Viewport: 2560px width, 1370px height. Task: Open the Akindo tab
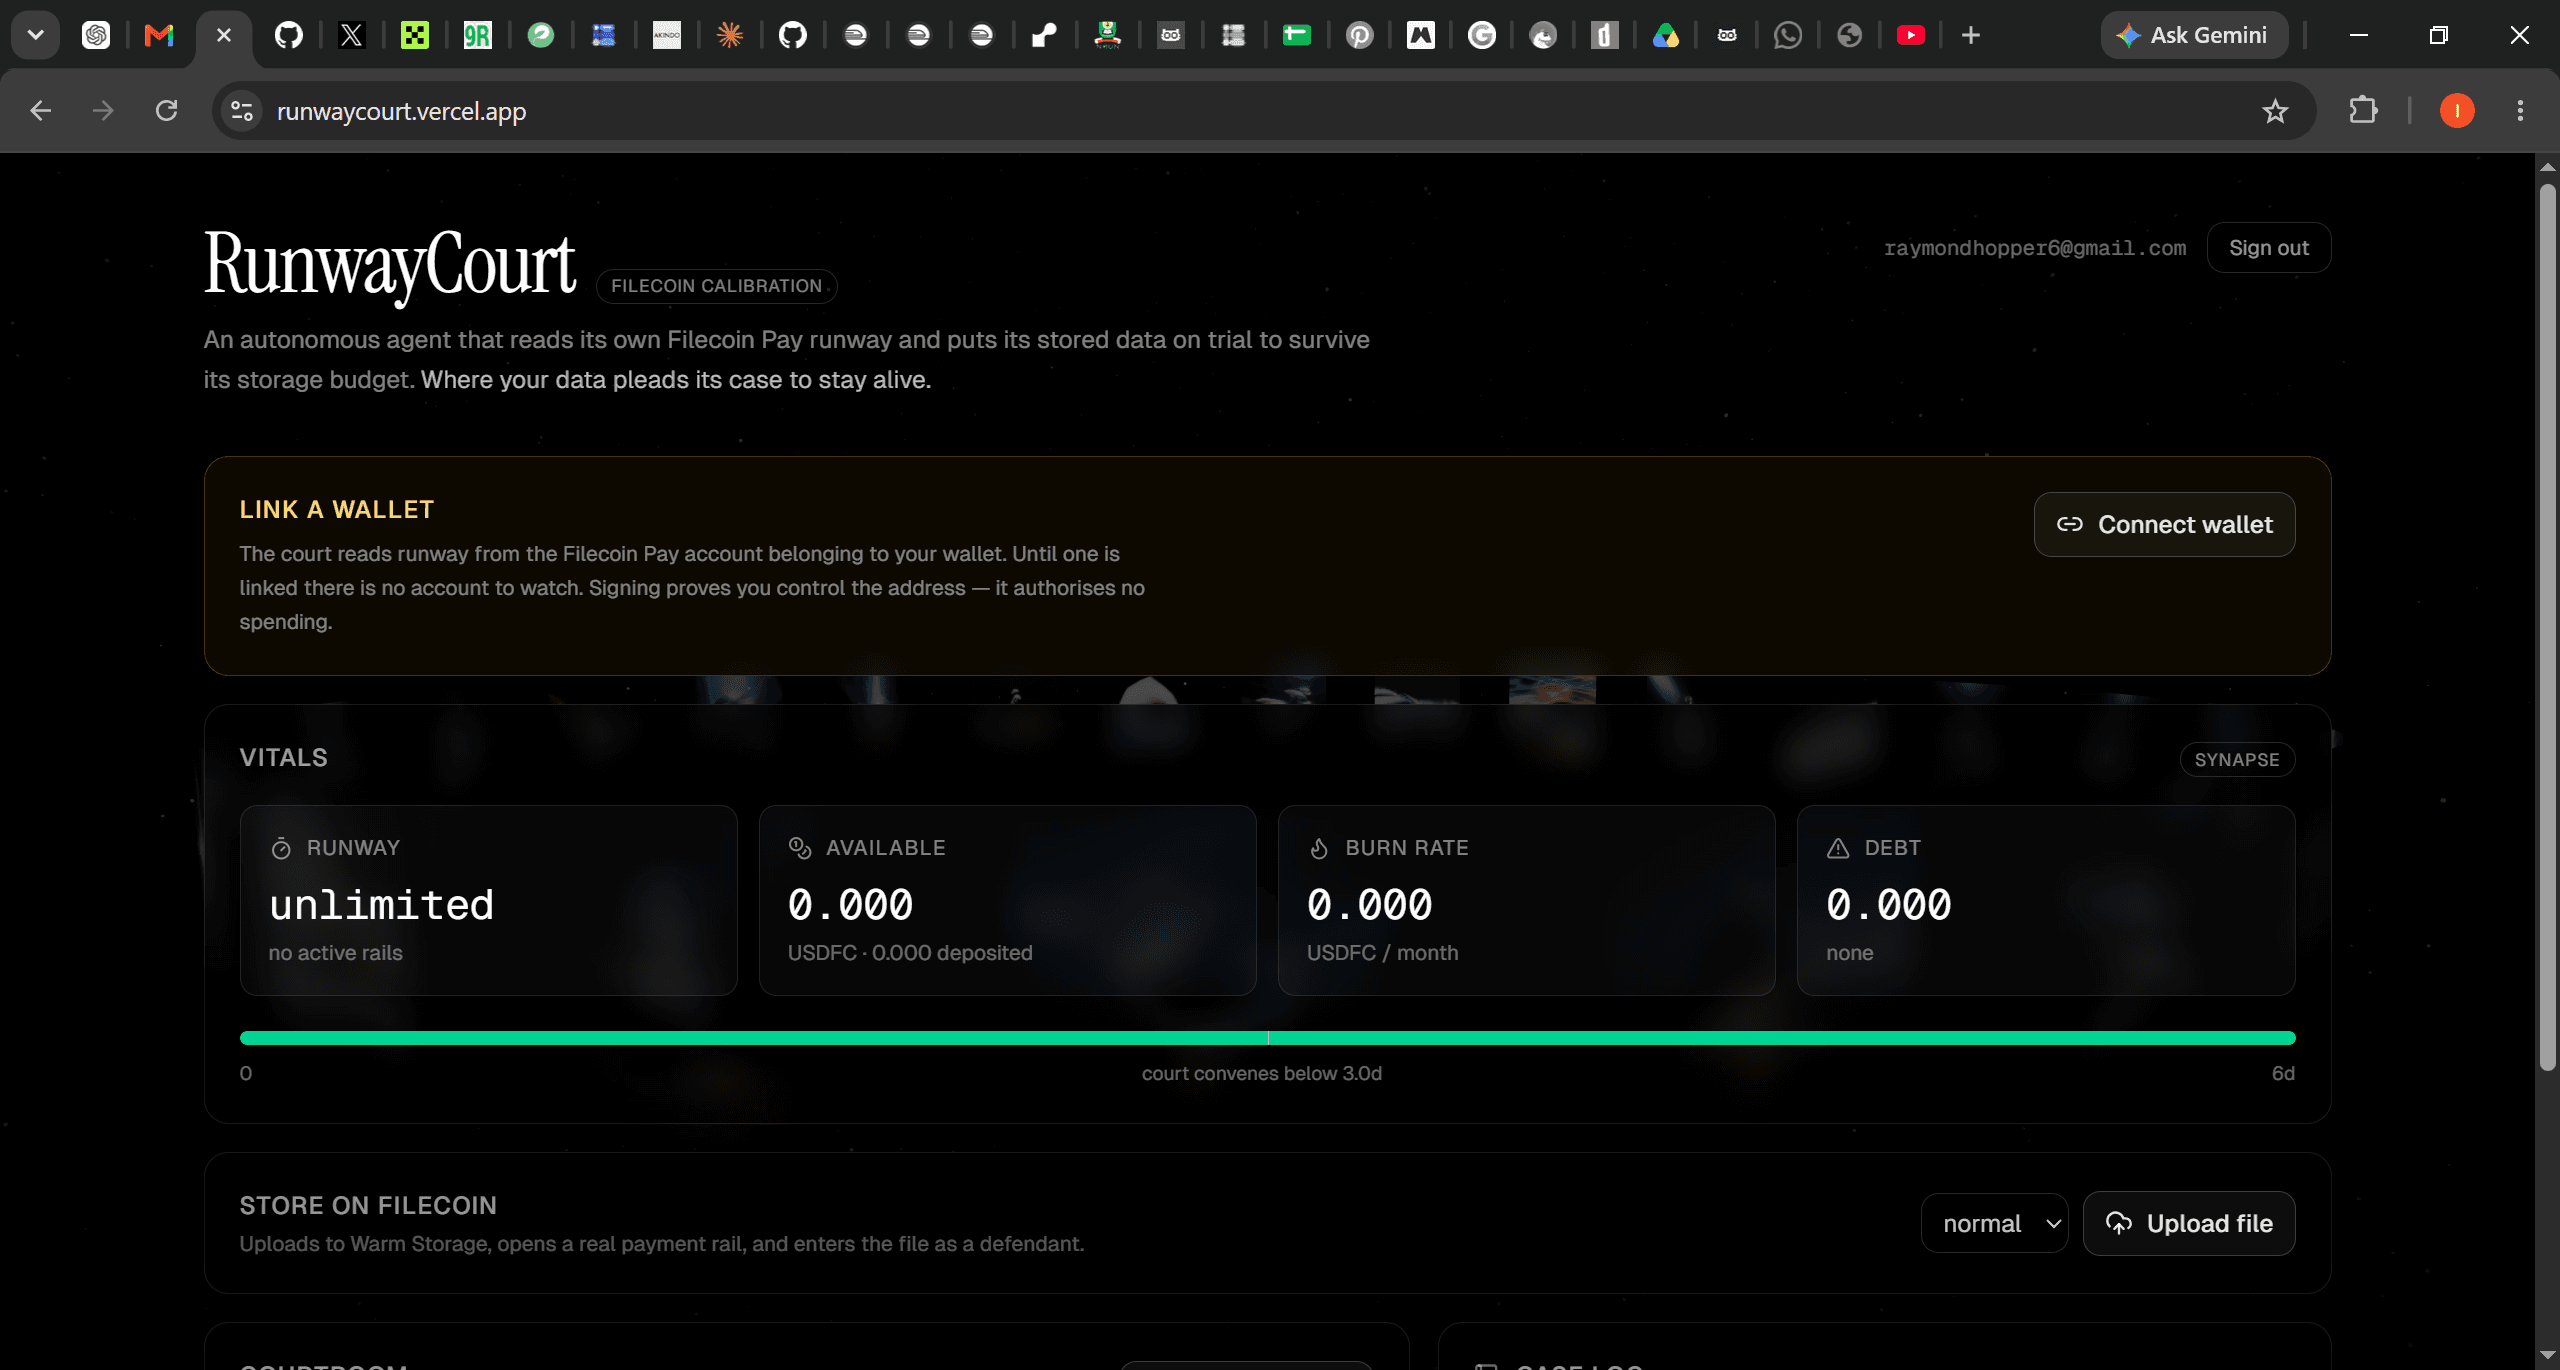666,36
